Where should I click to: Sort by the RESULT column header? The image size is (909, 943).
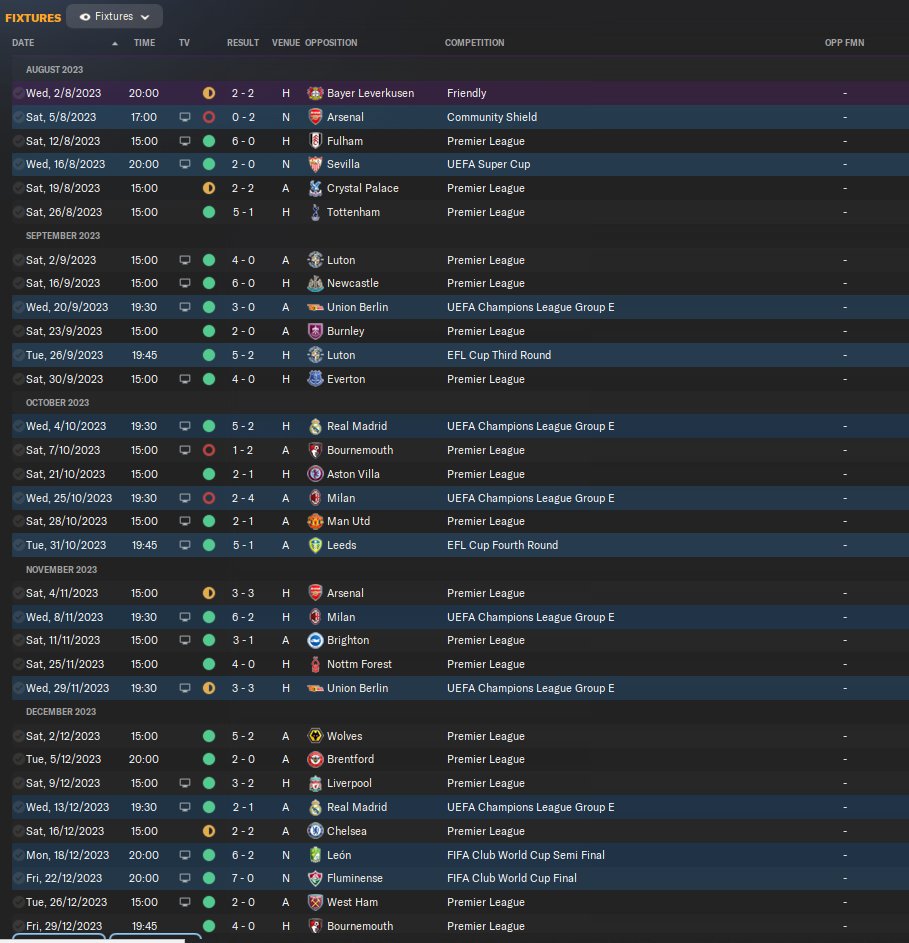[x=242, y=43]
